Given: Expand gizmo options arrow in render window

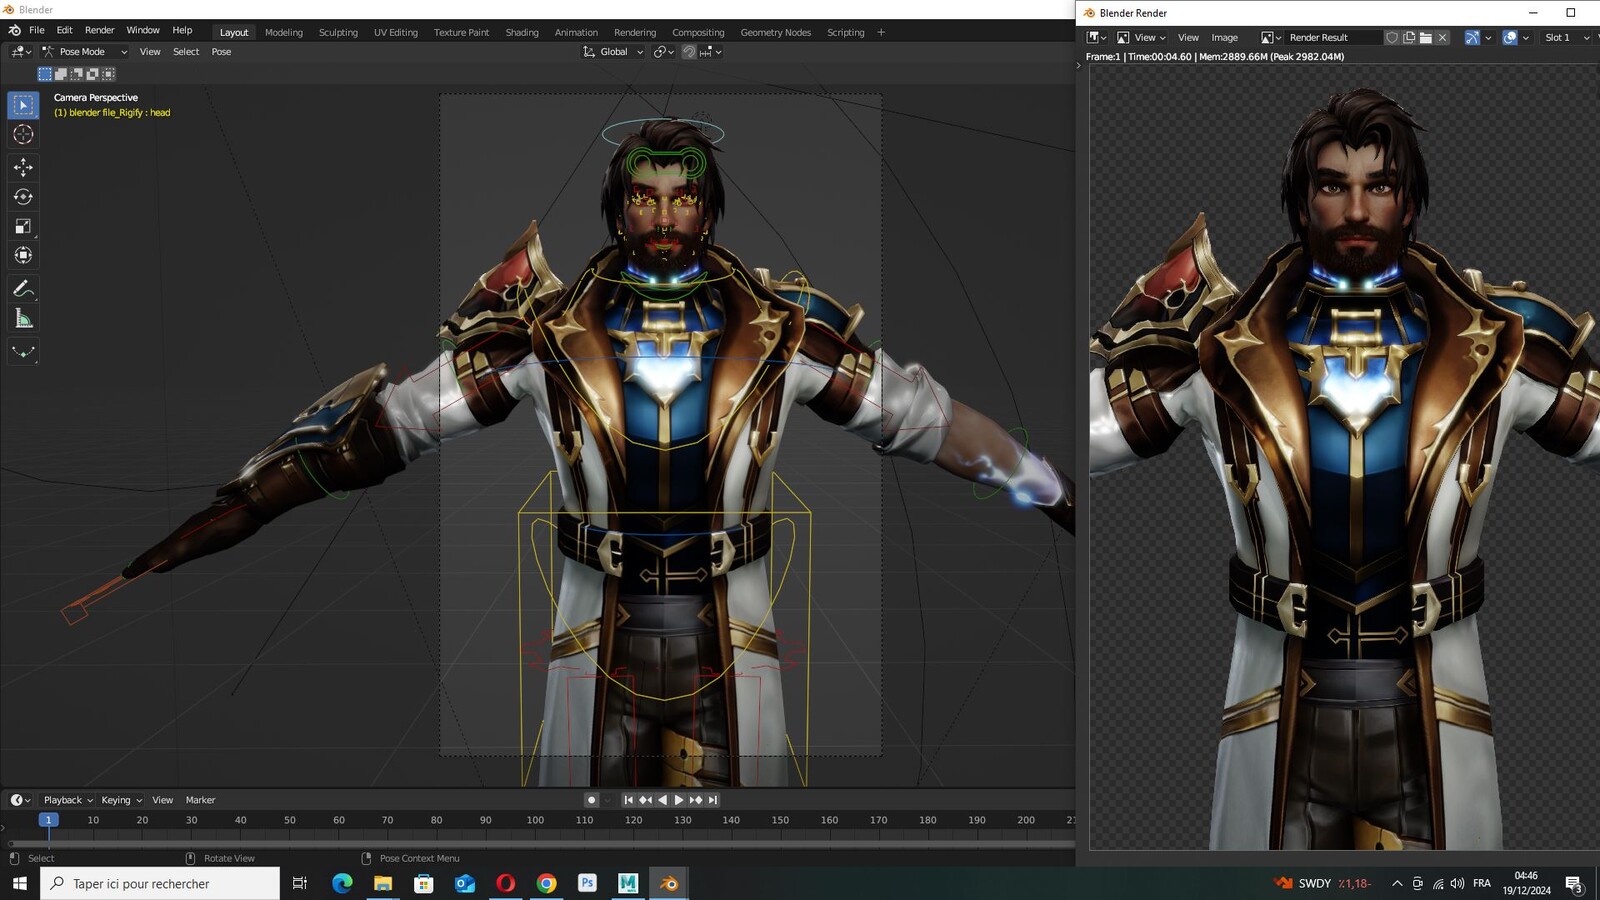Looking at the screenshot, I should (x=1488, y=37).
